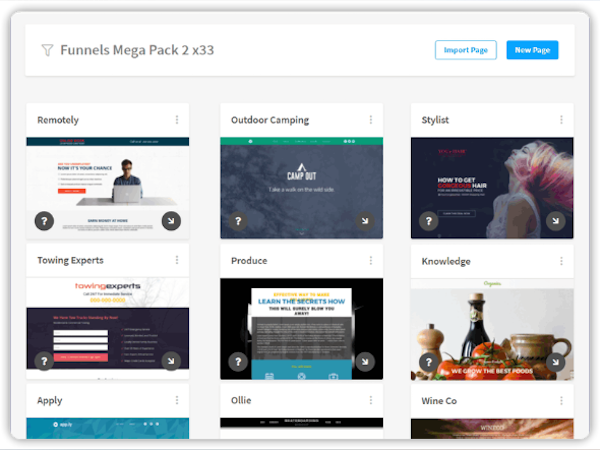Screen dimensions: 600x450
Task: Click the 'Apply' card title
Action: pyautogui.click(x=49, y=401)
